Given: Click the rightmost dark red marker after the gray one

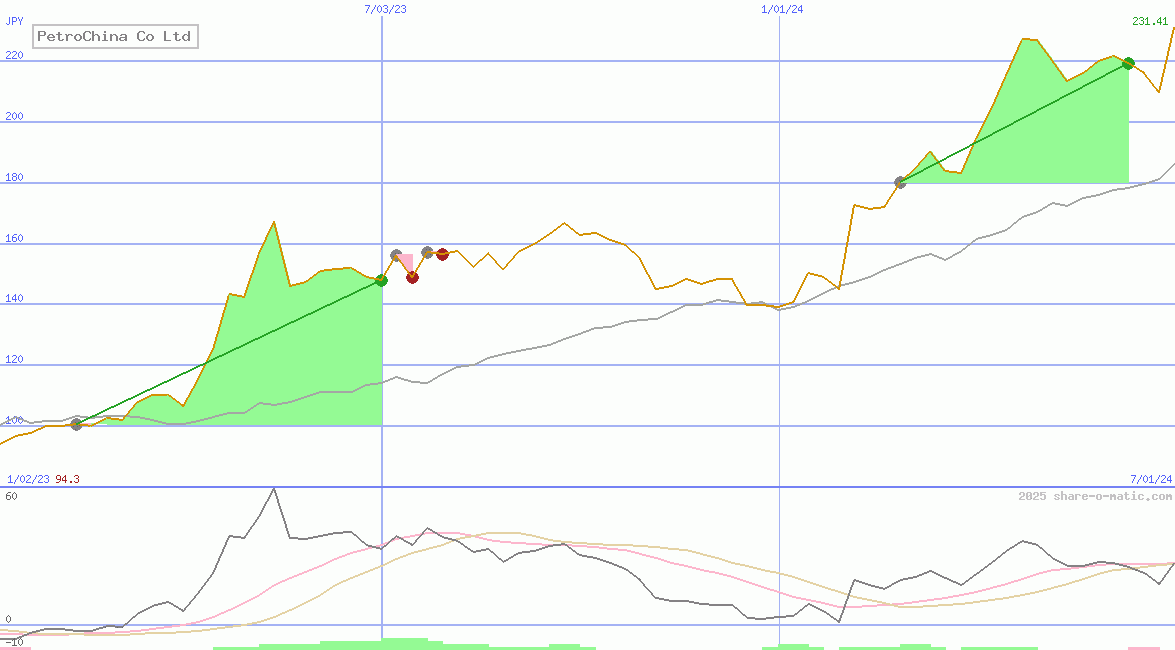Looking at the screenshot, I should (x=442, y=254).
